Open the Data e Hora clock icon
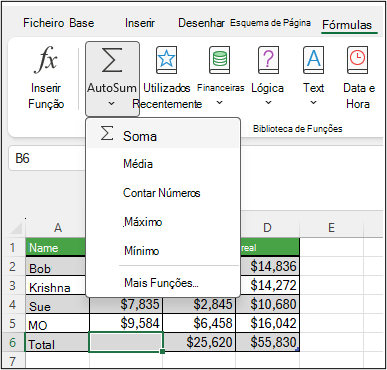 tap(357, 60)
